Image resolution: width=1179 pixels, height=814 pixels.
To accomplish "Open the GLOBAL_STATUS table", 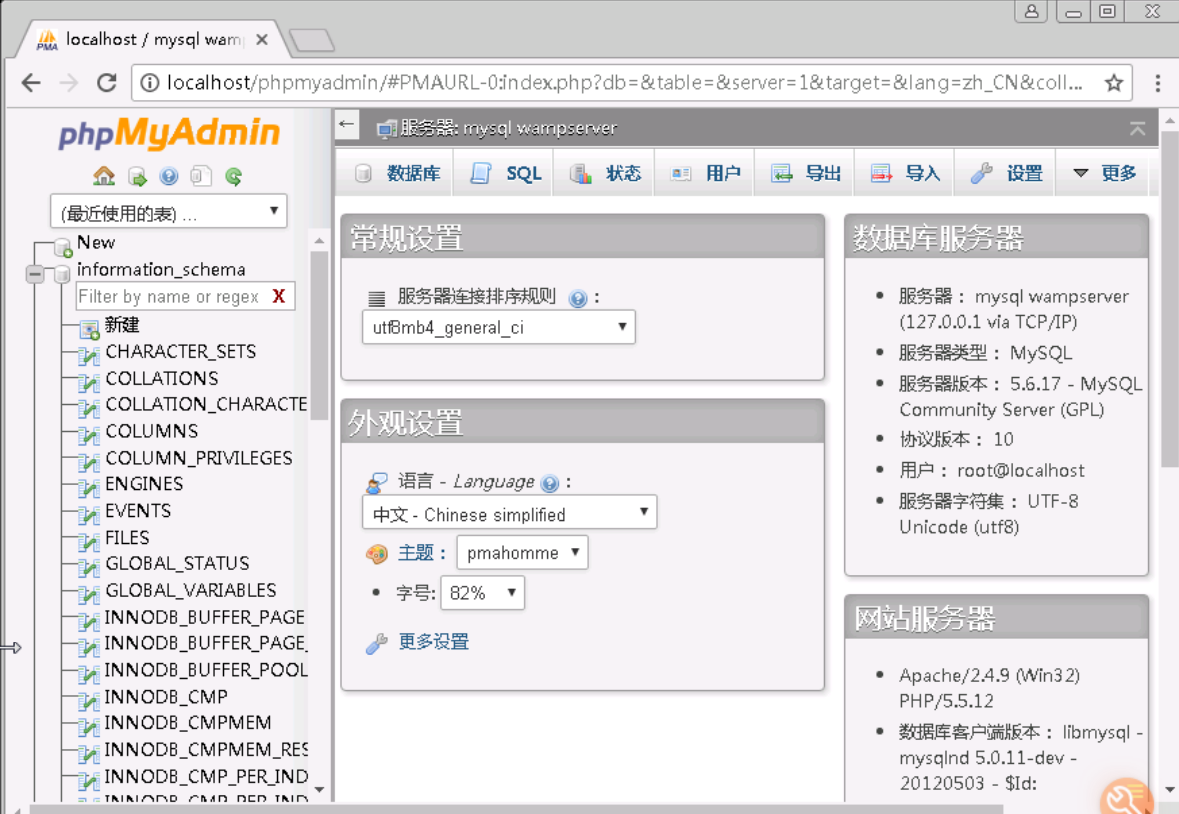I will coord(177,563).
